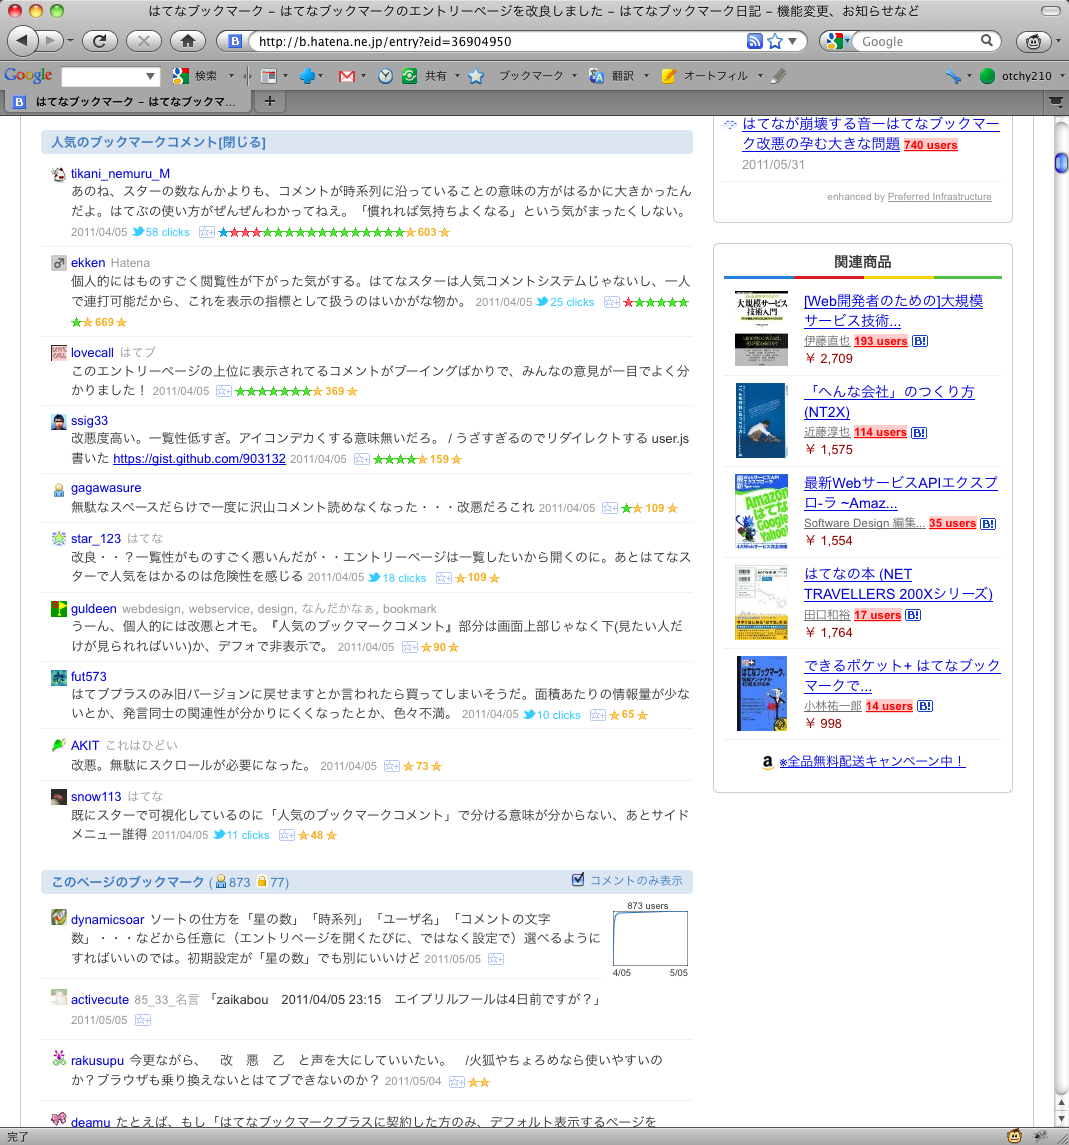
Task: Open the otchy210 account dropdown
Action: (1062, 75)
